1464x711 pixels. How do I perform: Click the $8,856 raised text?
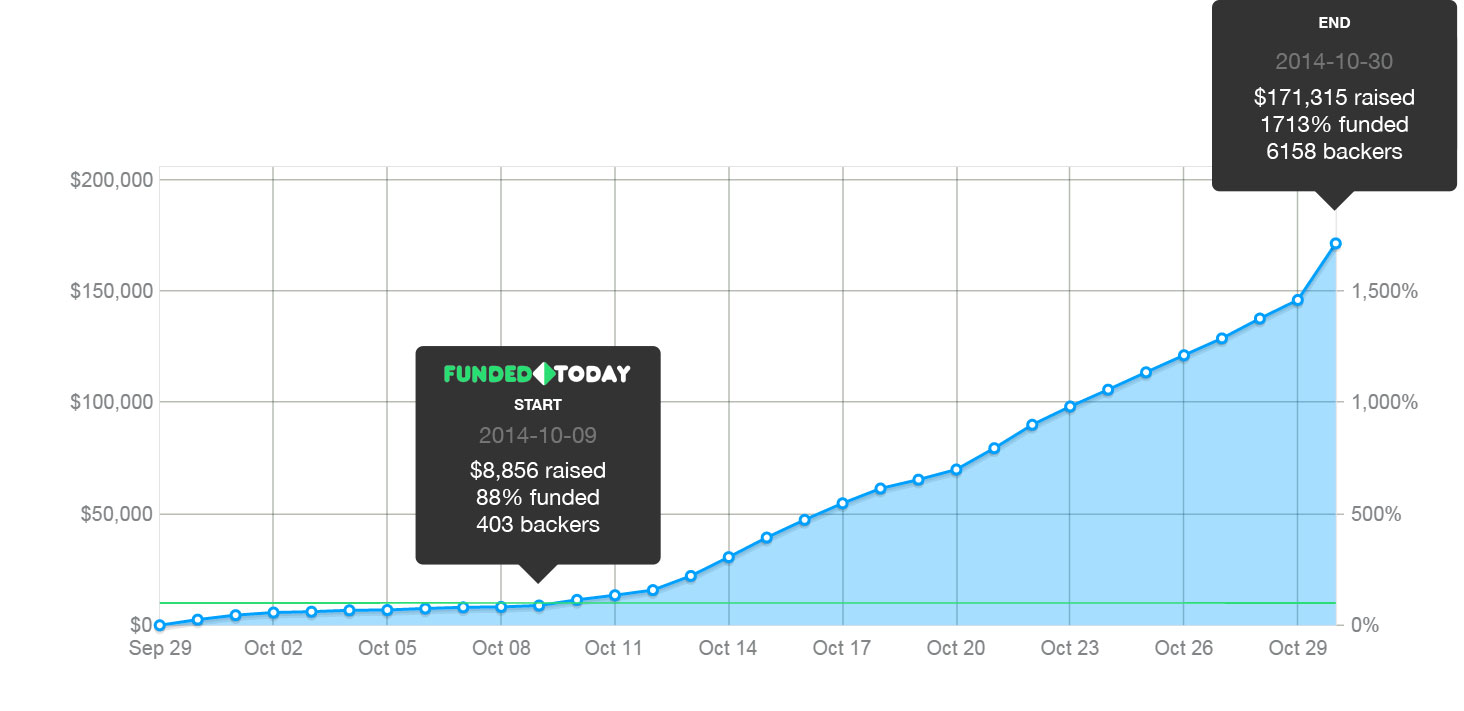click(x=538, y=470)
